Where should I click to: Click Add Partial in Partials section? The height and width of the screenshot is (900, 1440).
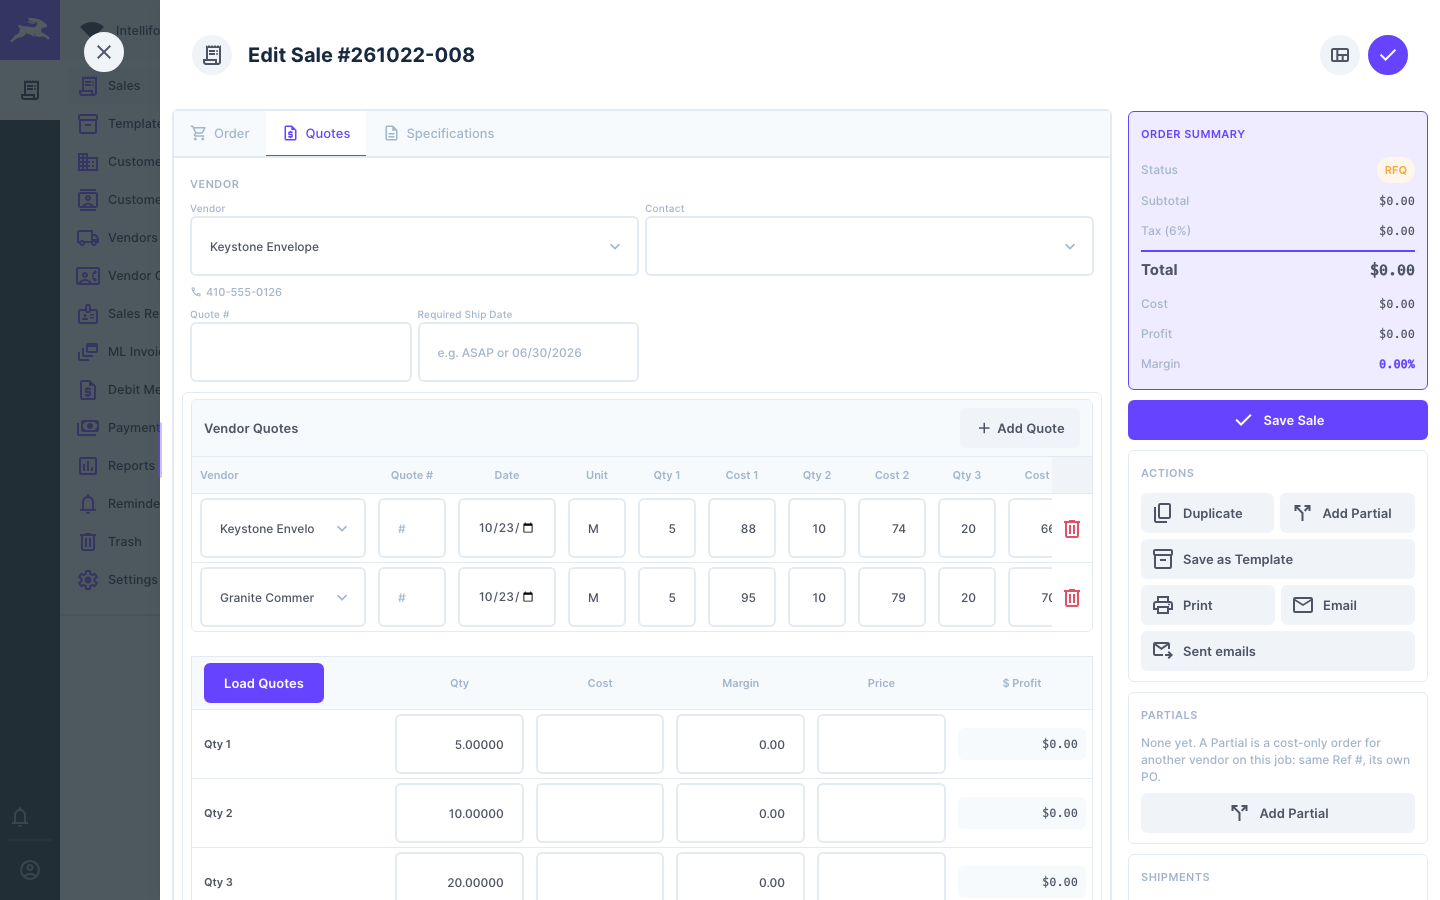1278,813
